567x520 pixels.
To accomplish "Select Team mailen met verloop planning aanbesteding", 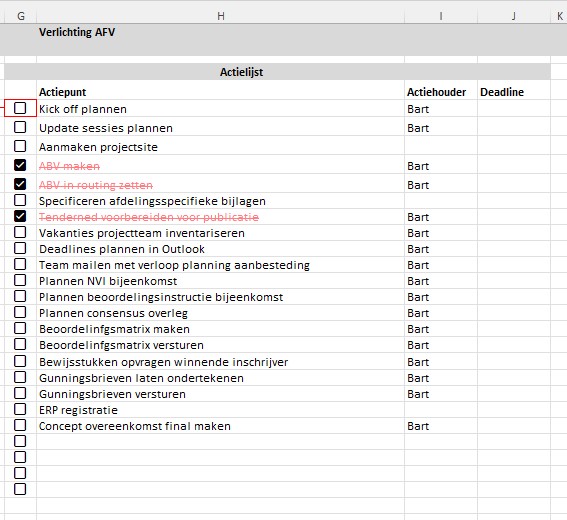I will pyautogui.click(x=221, y=265).
